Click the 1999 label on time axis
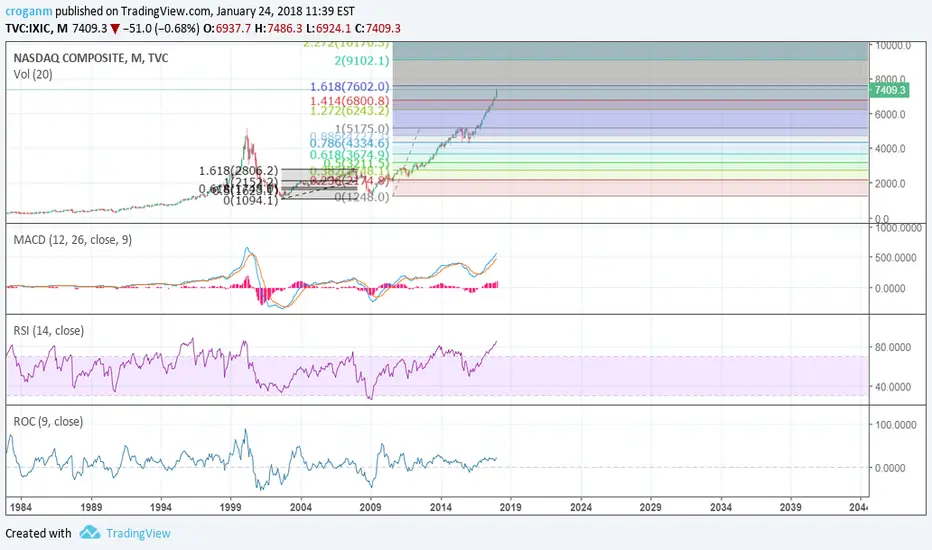 231,507
